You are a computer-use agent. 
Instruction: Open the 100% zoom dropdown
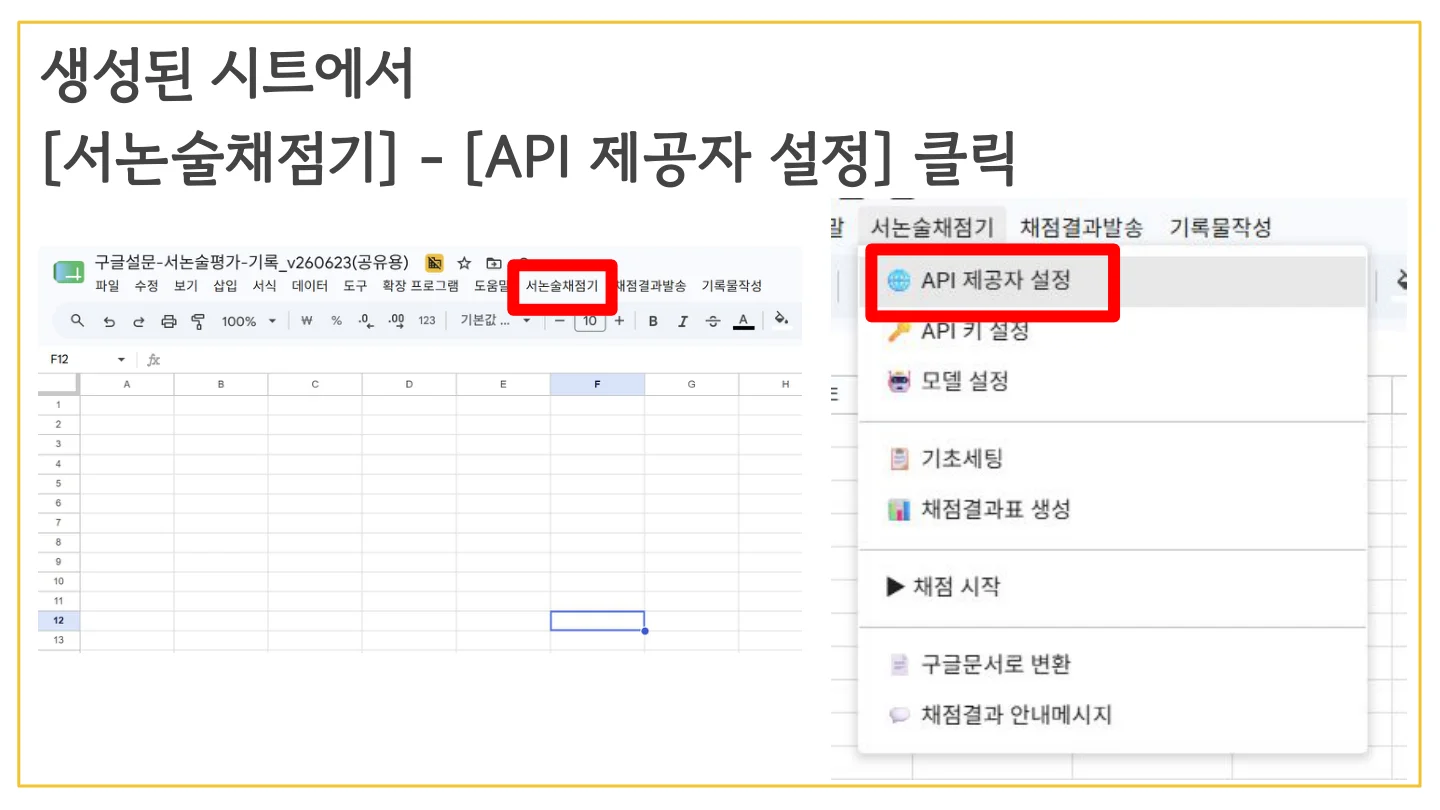pyautogui.click(x=248, y=321)
